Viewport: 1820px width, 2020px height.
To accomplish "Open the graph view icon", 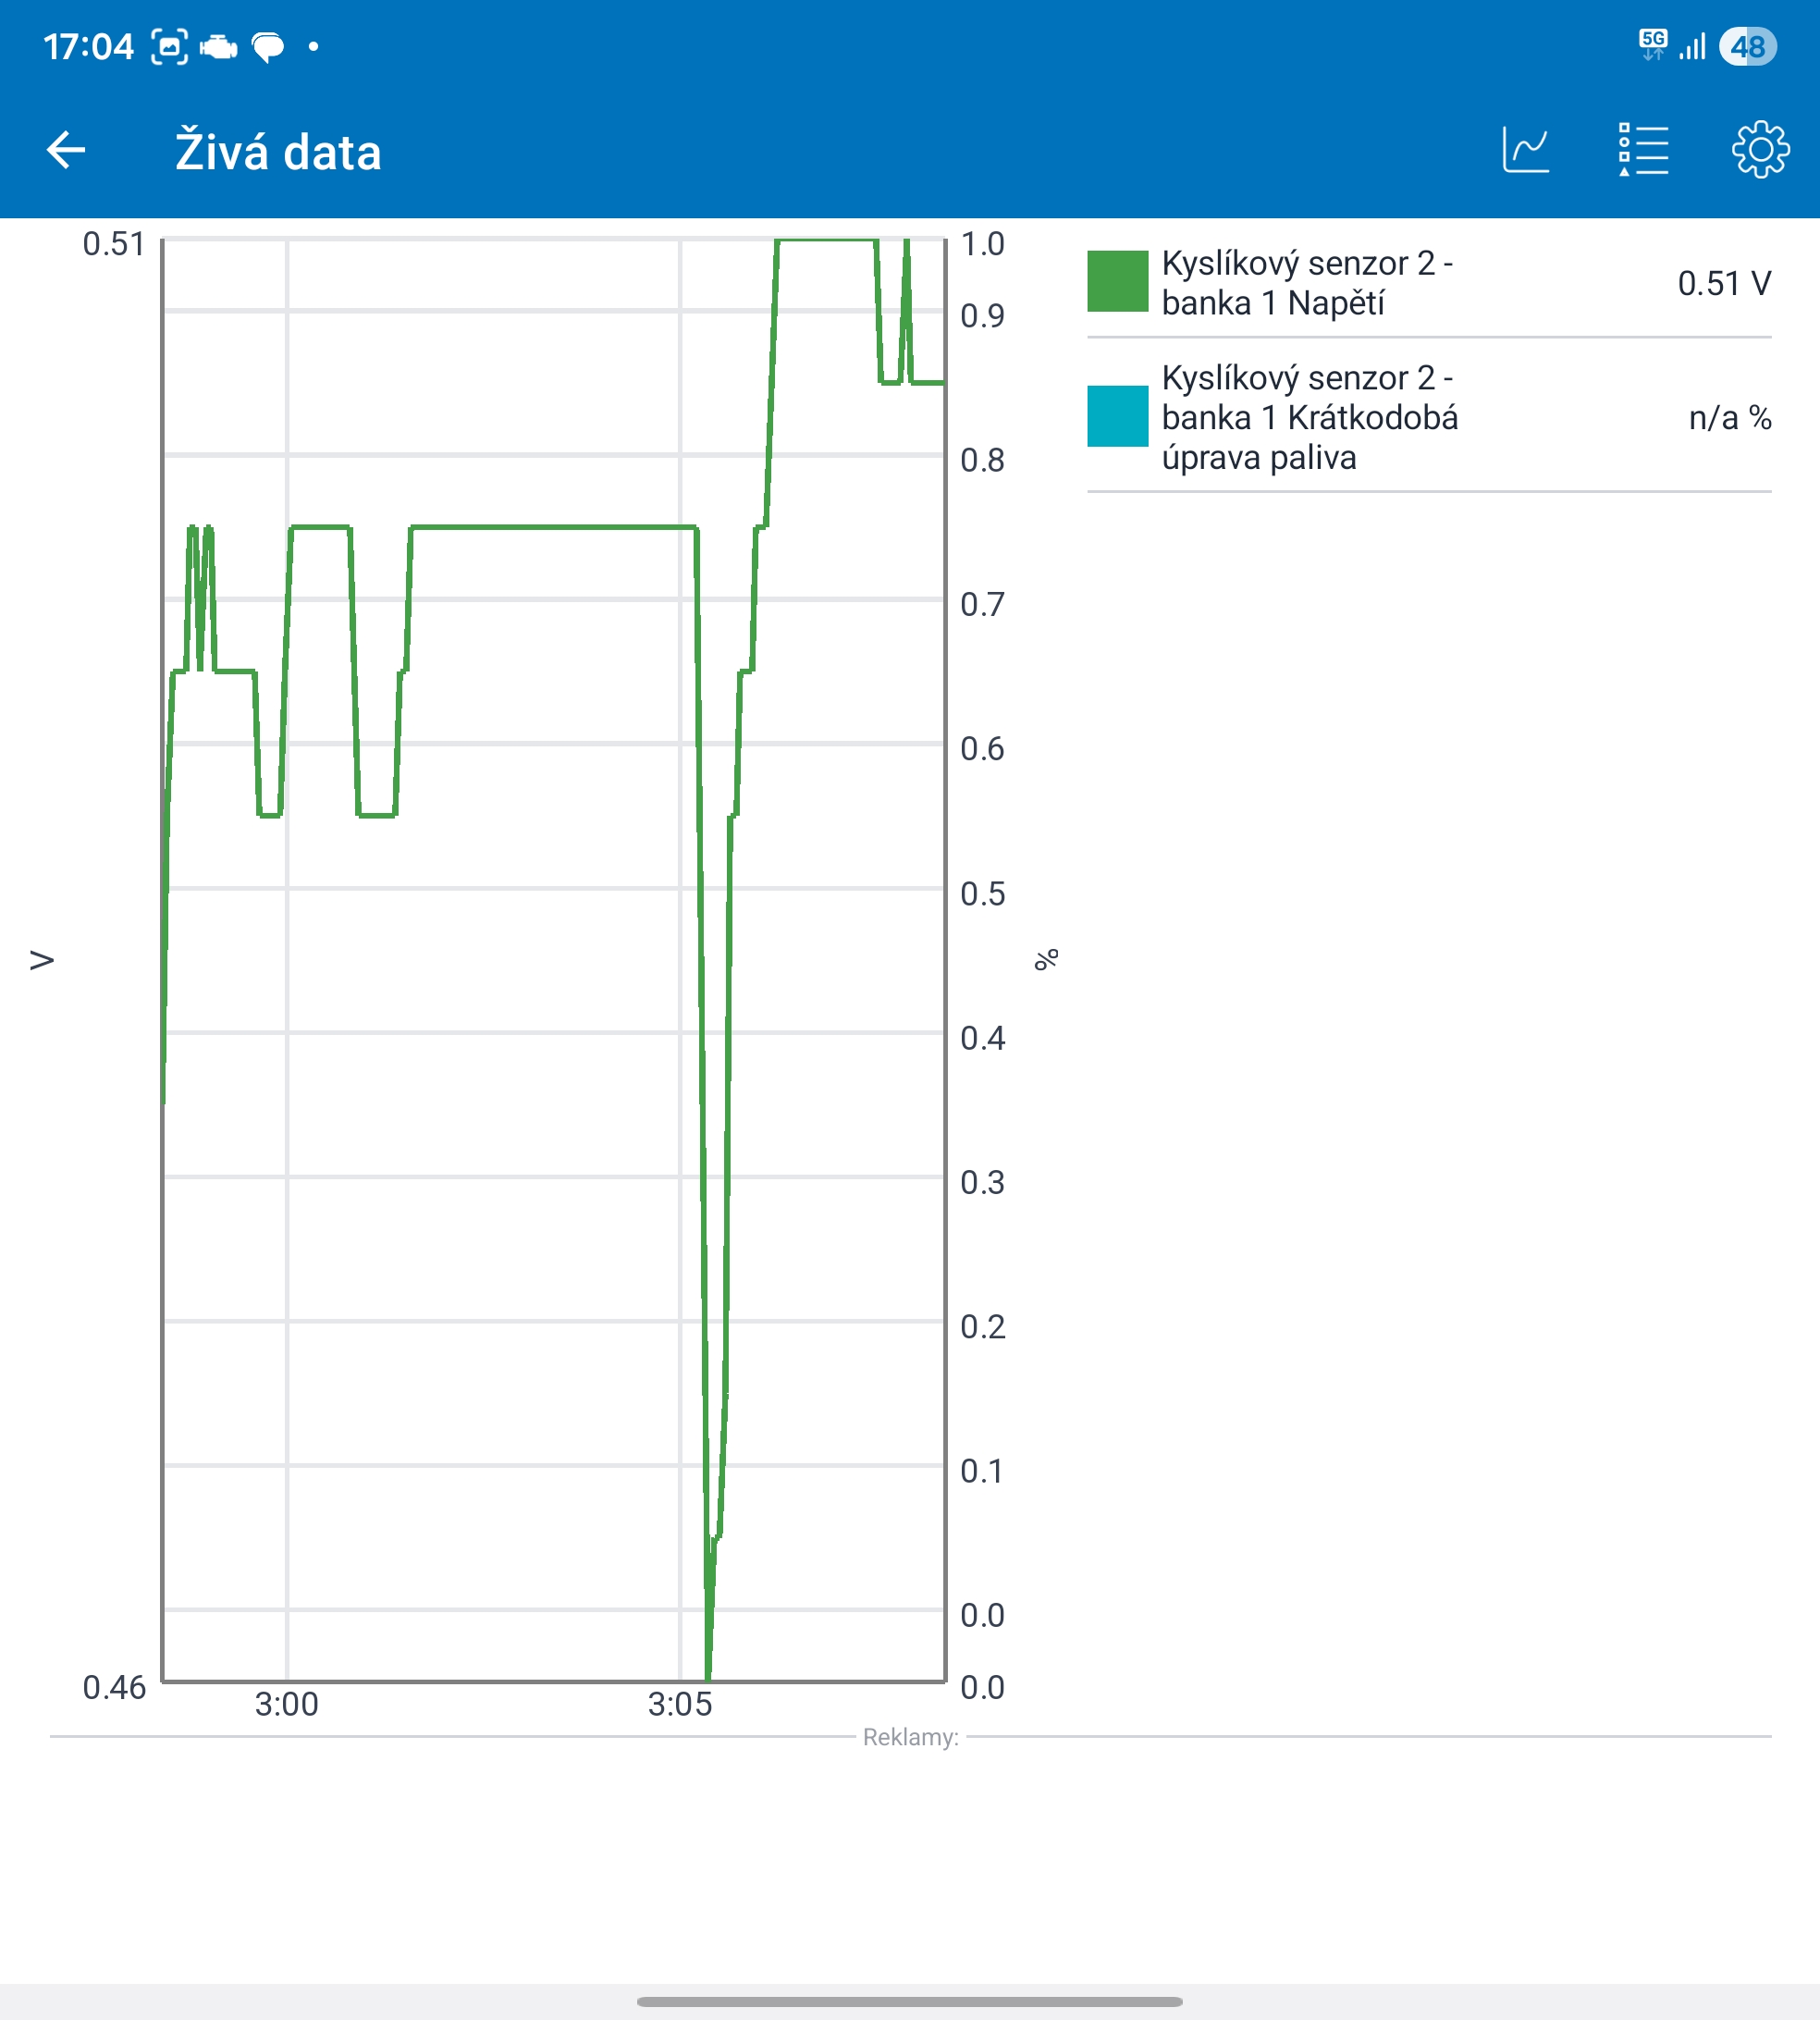I will [x=1526, y=151].
